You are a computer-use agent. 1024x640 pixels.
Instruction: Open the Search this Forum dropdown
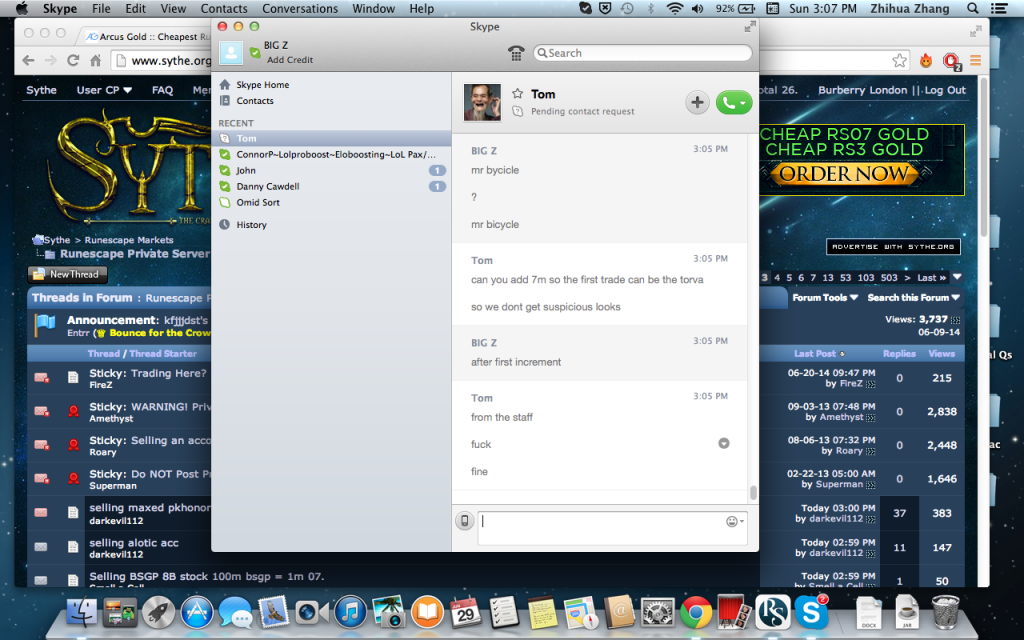pyautogui.click(x=913, y=297)
